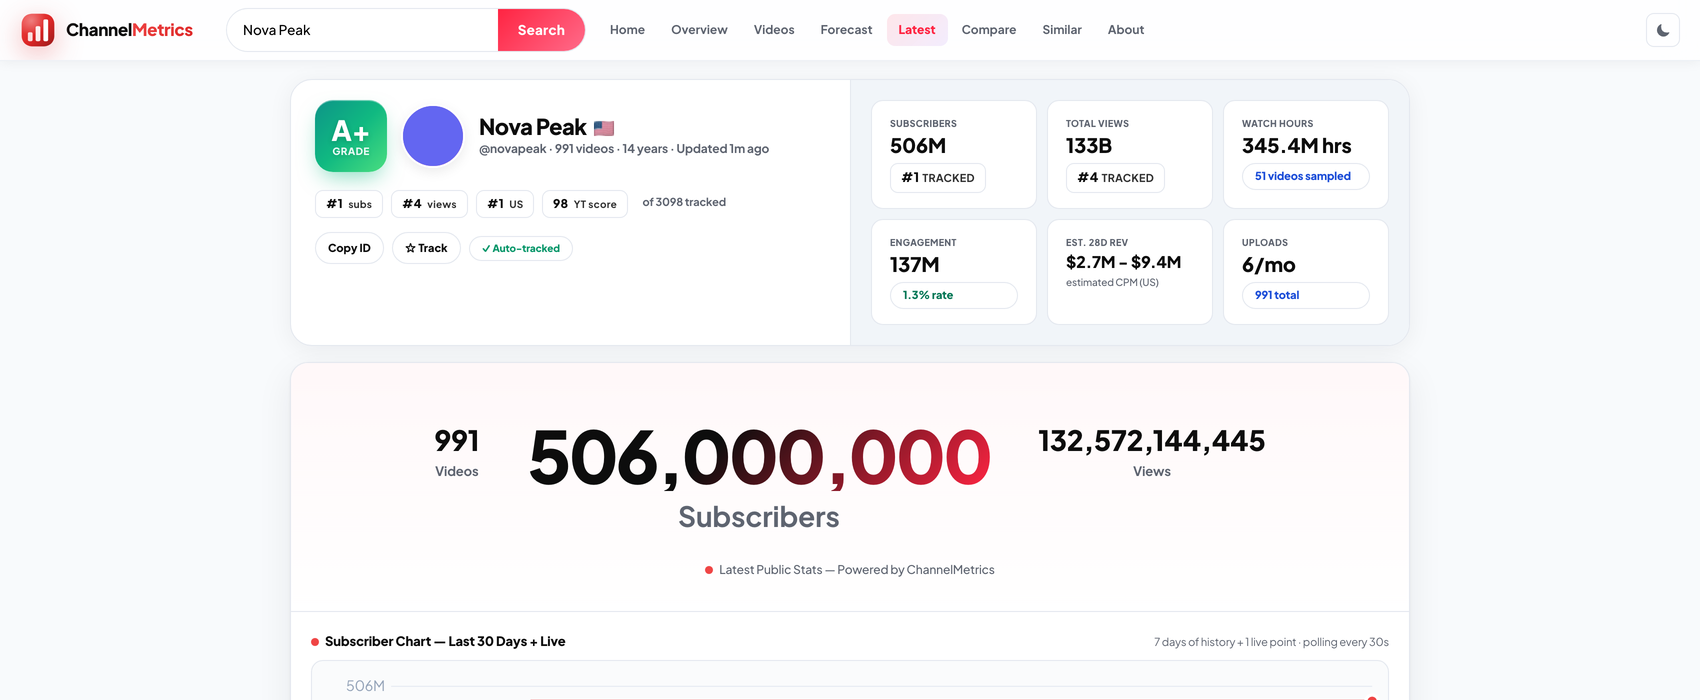Click the 6/mo uploads value
This screenshot has height=700, width=1700.
coord(1268,265)
